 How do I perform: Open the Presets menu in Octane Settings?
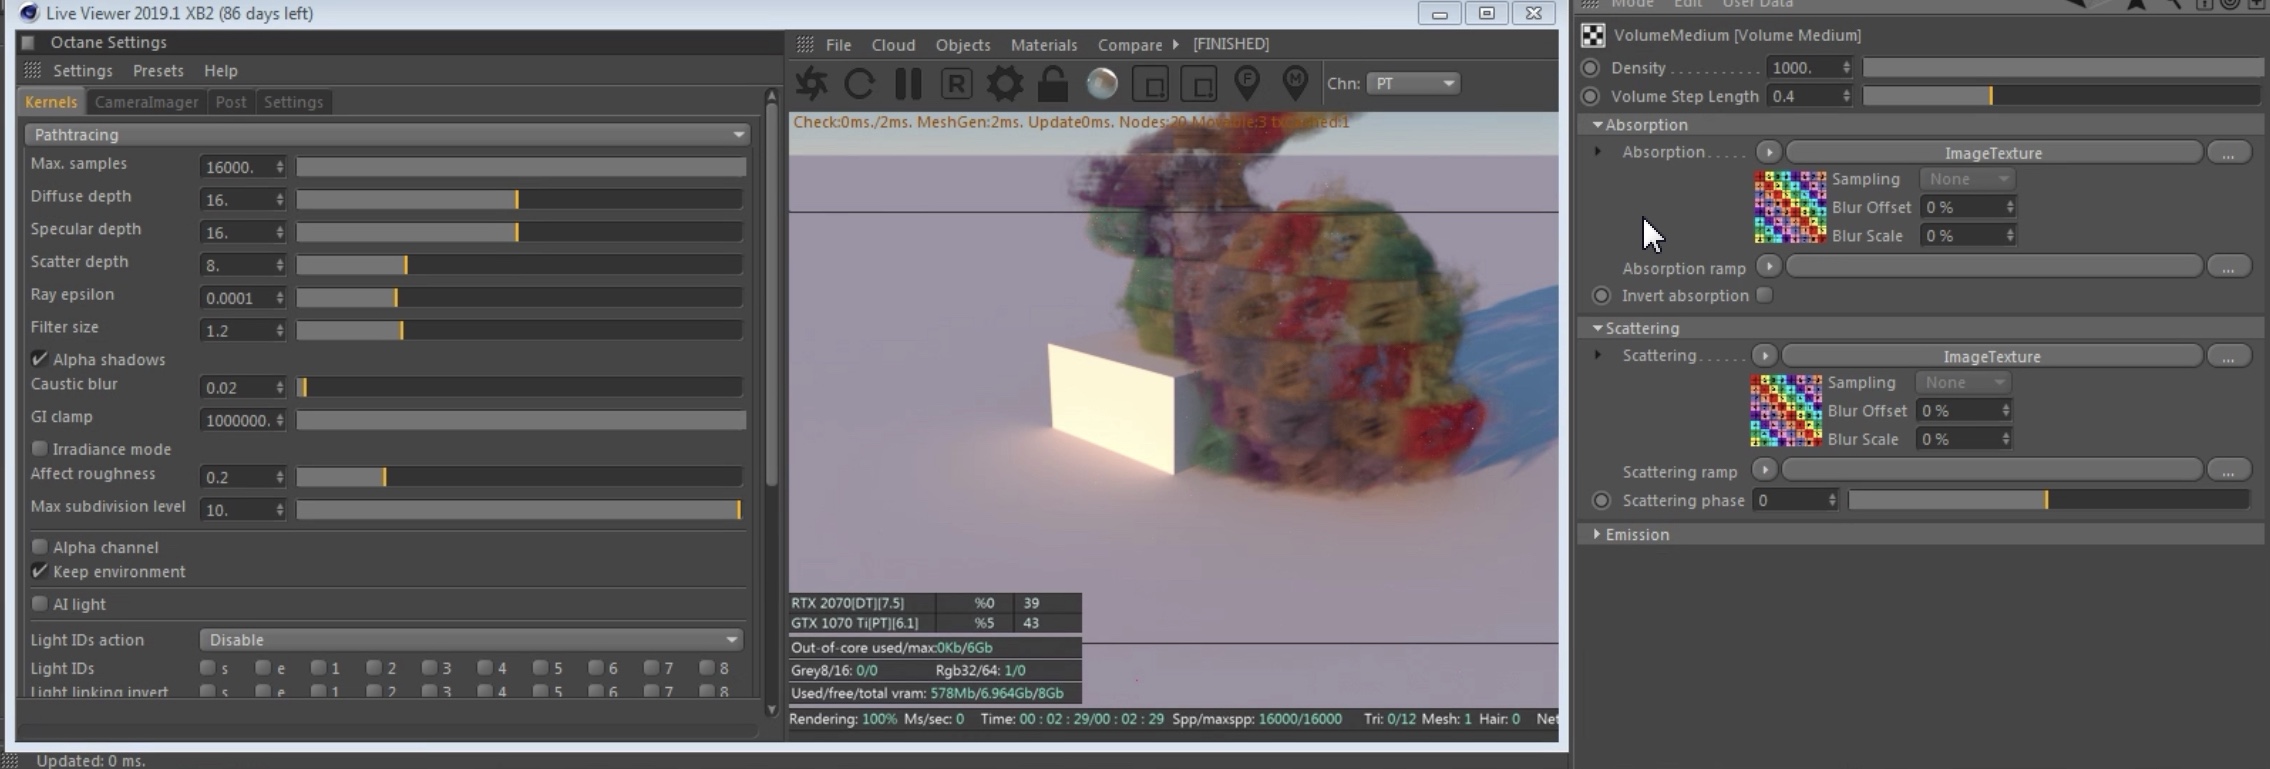point(158,71)
